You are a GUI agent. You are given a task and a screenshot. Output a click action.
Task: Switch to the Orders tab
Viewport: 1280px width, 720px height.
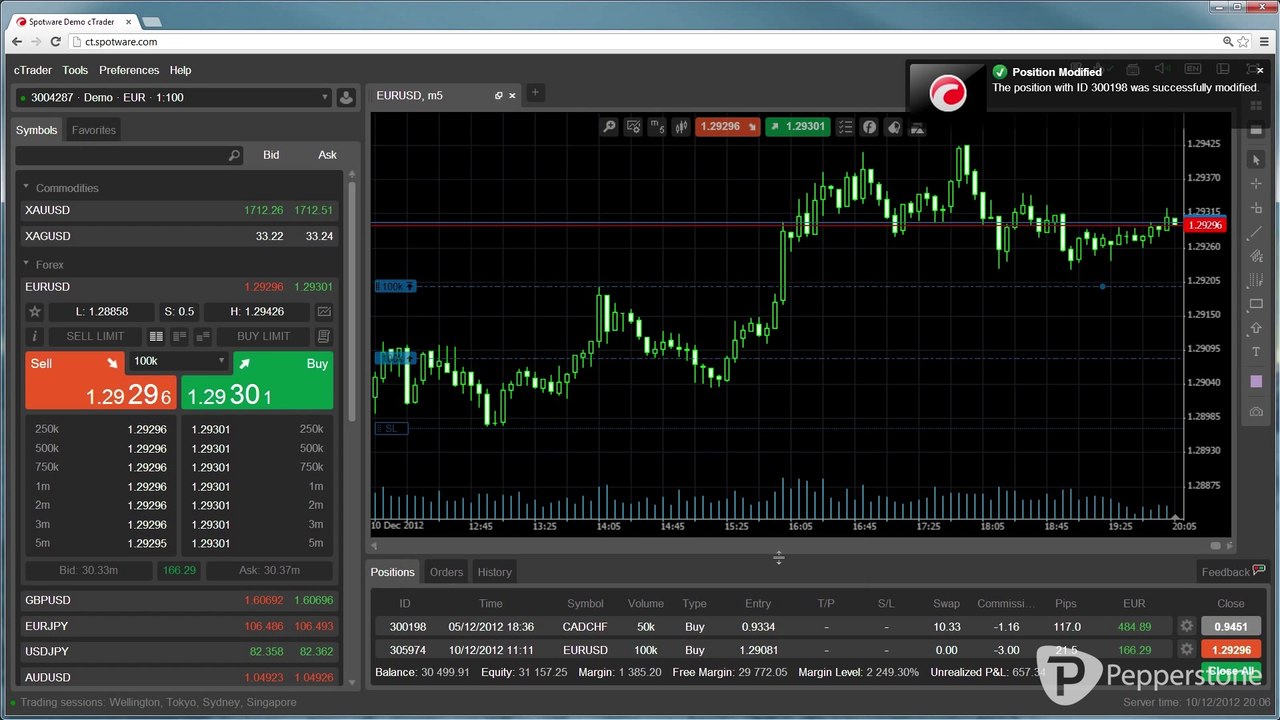point(446,572)
